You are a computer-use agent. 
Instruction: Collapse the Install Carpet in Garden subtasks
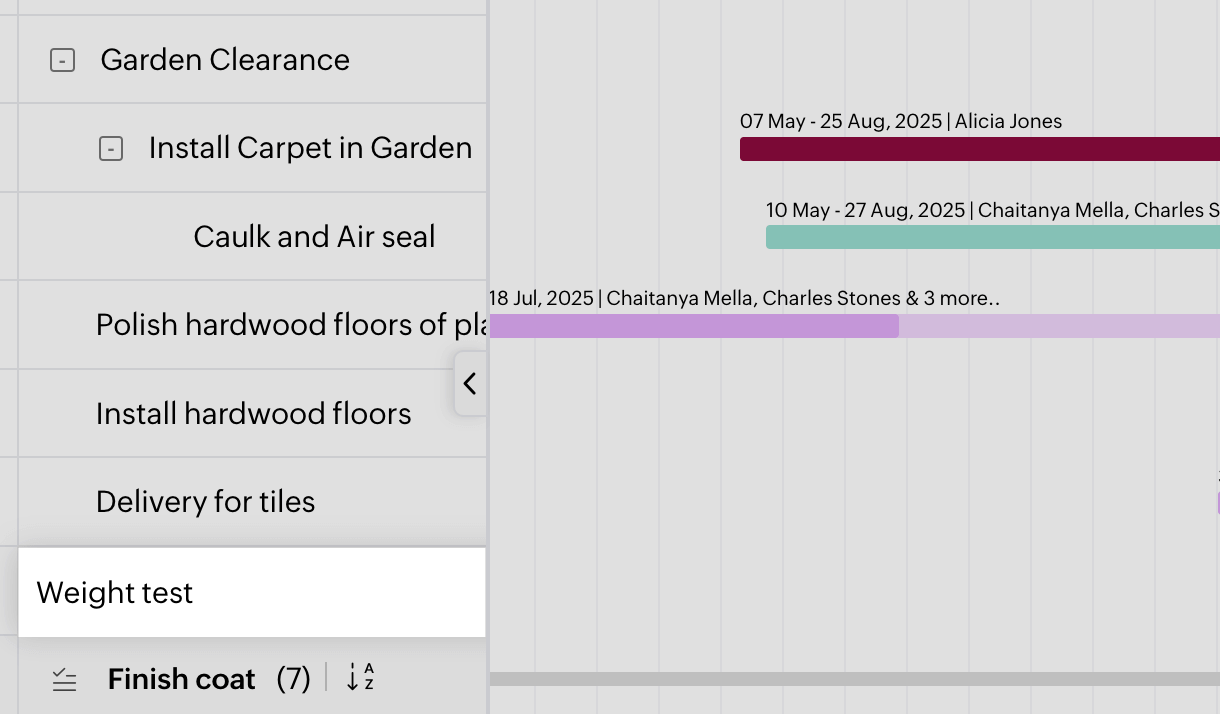[111, 150]
